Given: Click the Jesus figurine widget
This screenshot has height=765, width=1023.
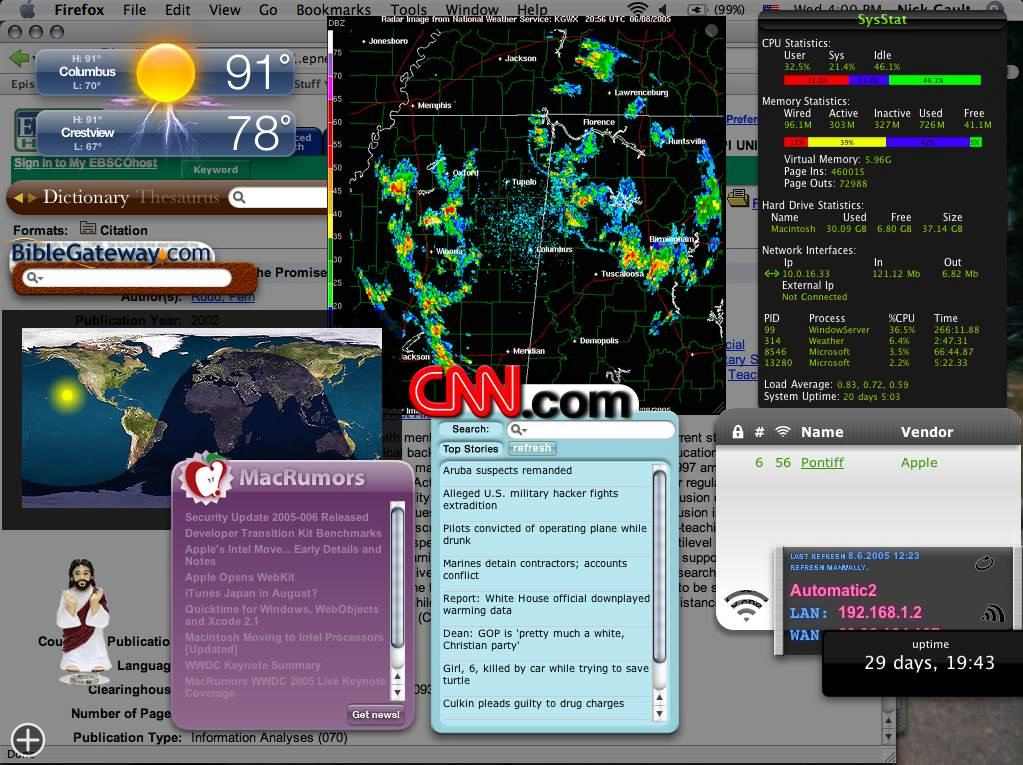Looking at the screenshot, I should pyautogui.click(x=83, y=620).
